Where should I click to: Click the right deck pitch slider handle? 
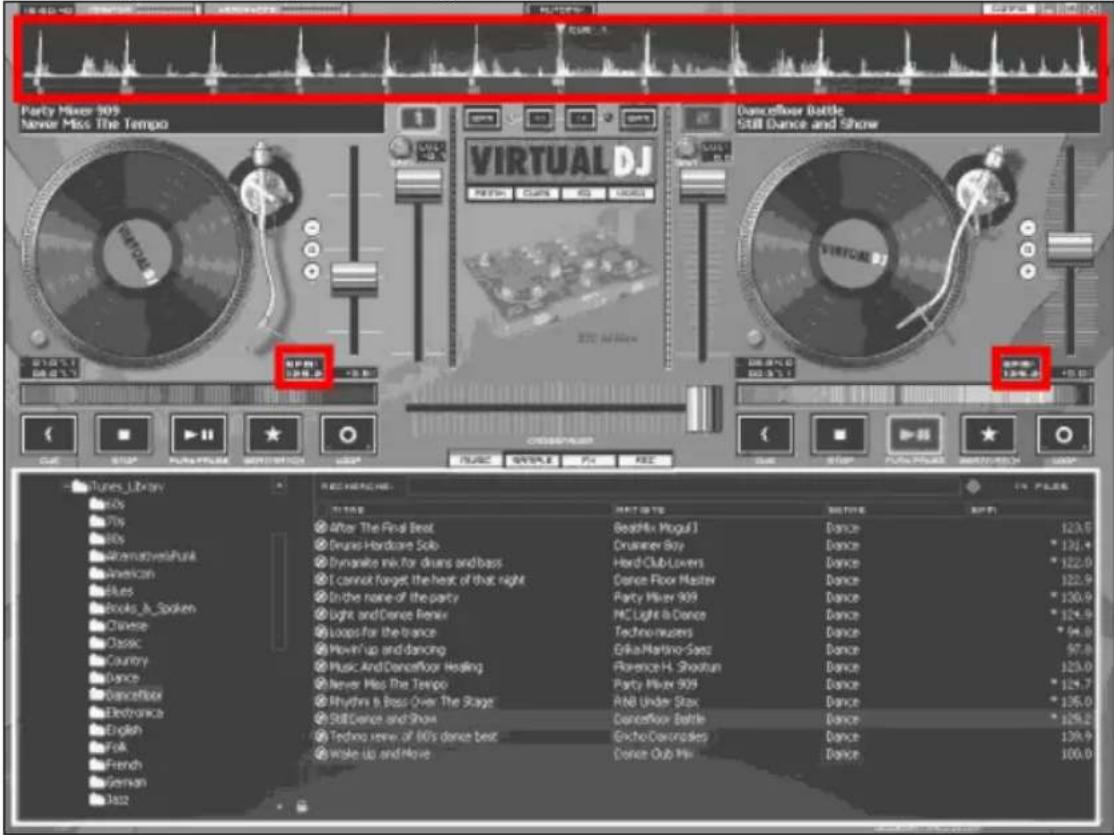tap(1070, 248)
